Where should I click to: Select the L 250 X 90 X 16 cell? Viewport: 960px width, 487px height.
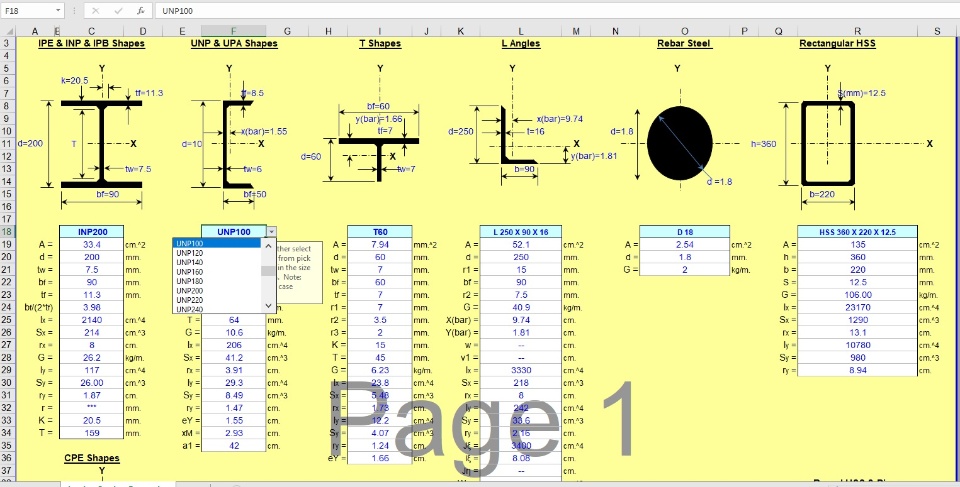[521, 232]
